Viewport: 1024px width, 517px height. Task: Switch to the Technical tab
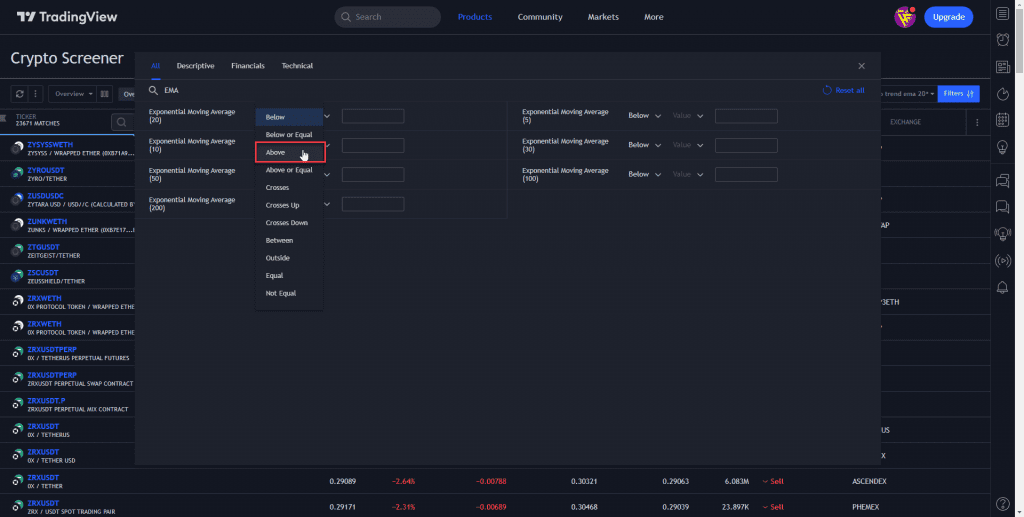point(297,66)
